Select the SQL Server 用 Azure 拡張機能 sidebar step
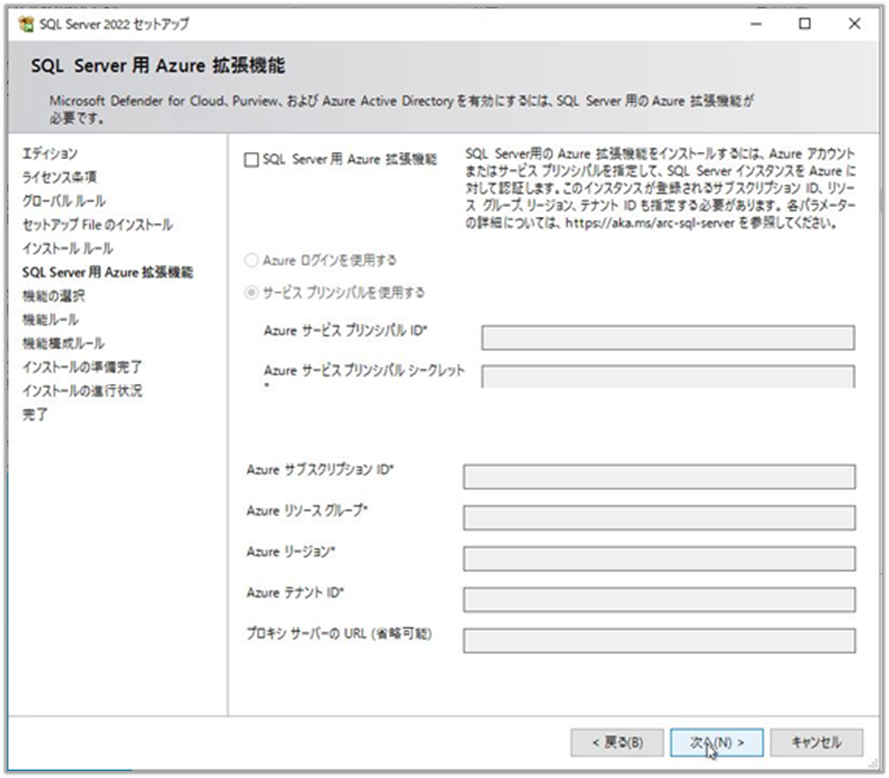 108,272
